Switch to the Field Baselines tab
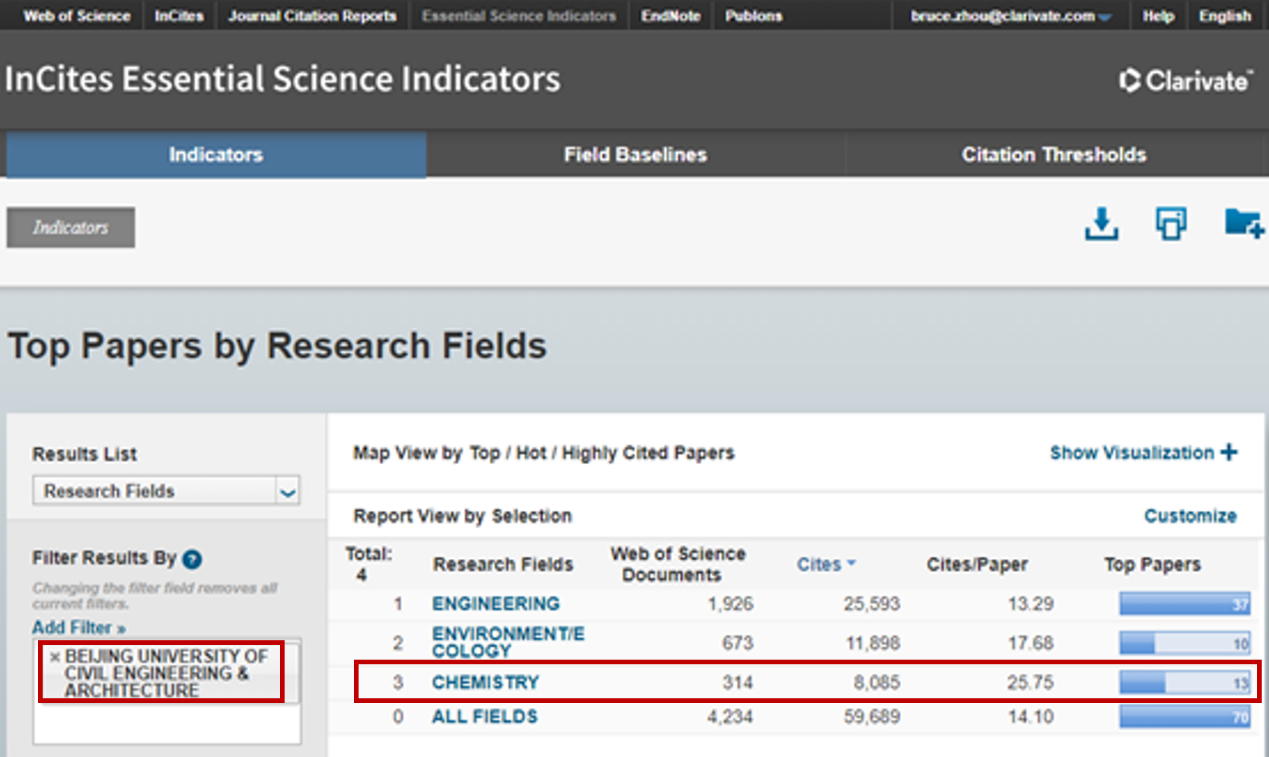The height and width of the screenshot is (757, 1269). pos(635,155)
